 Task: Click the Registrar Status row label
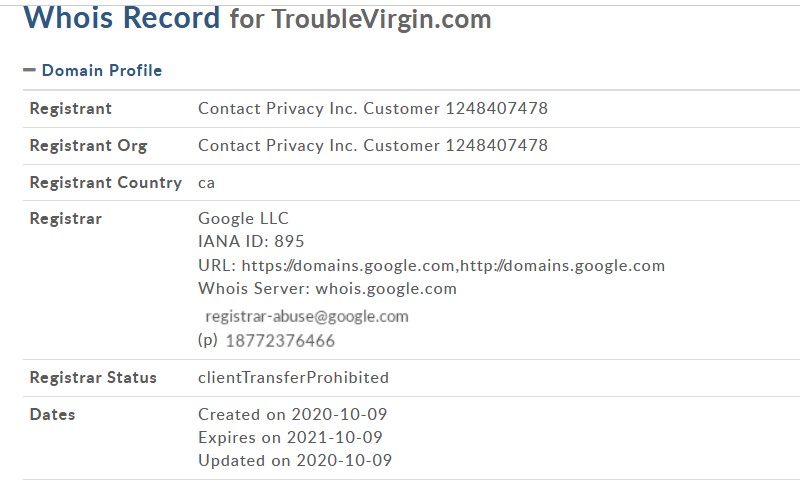(x=93, y=377)
